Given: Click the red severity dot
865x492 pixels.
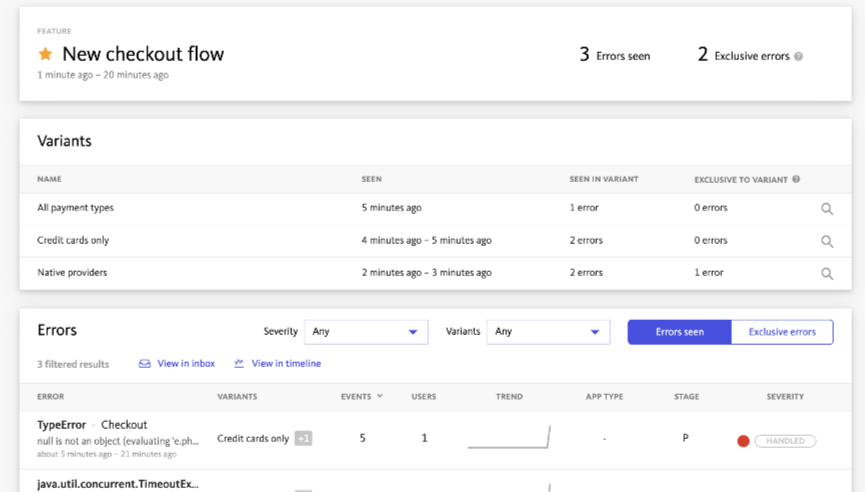Looking at the screenshot, I should click(743, 440).
